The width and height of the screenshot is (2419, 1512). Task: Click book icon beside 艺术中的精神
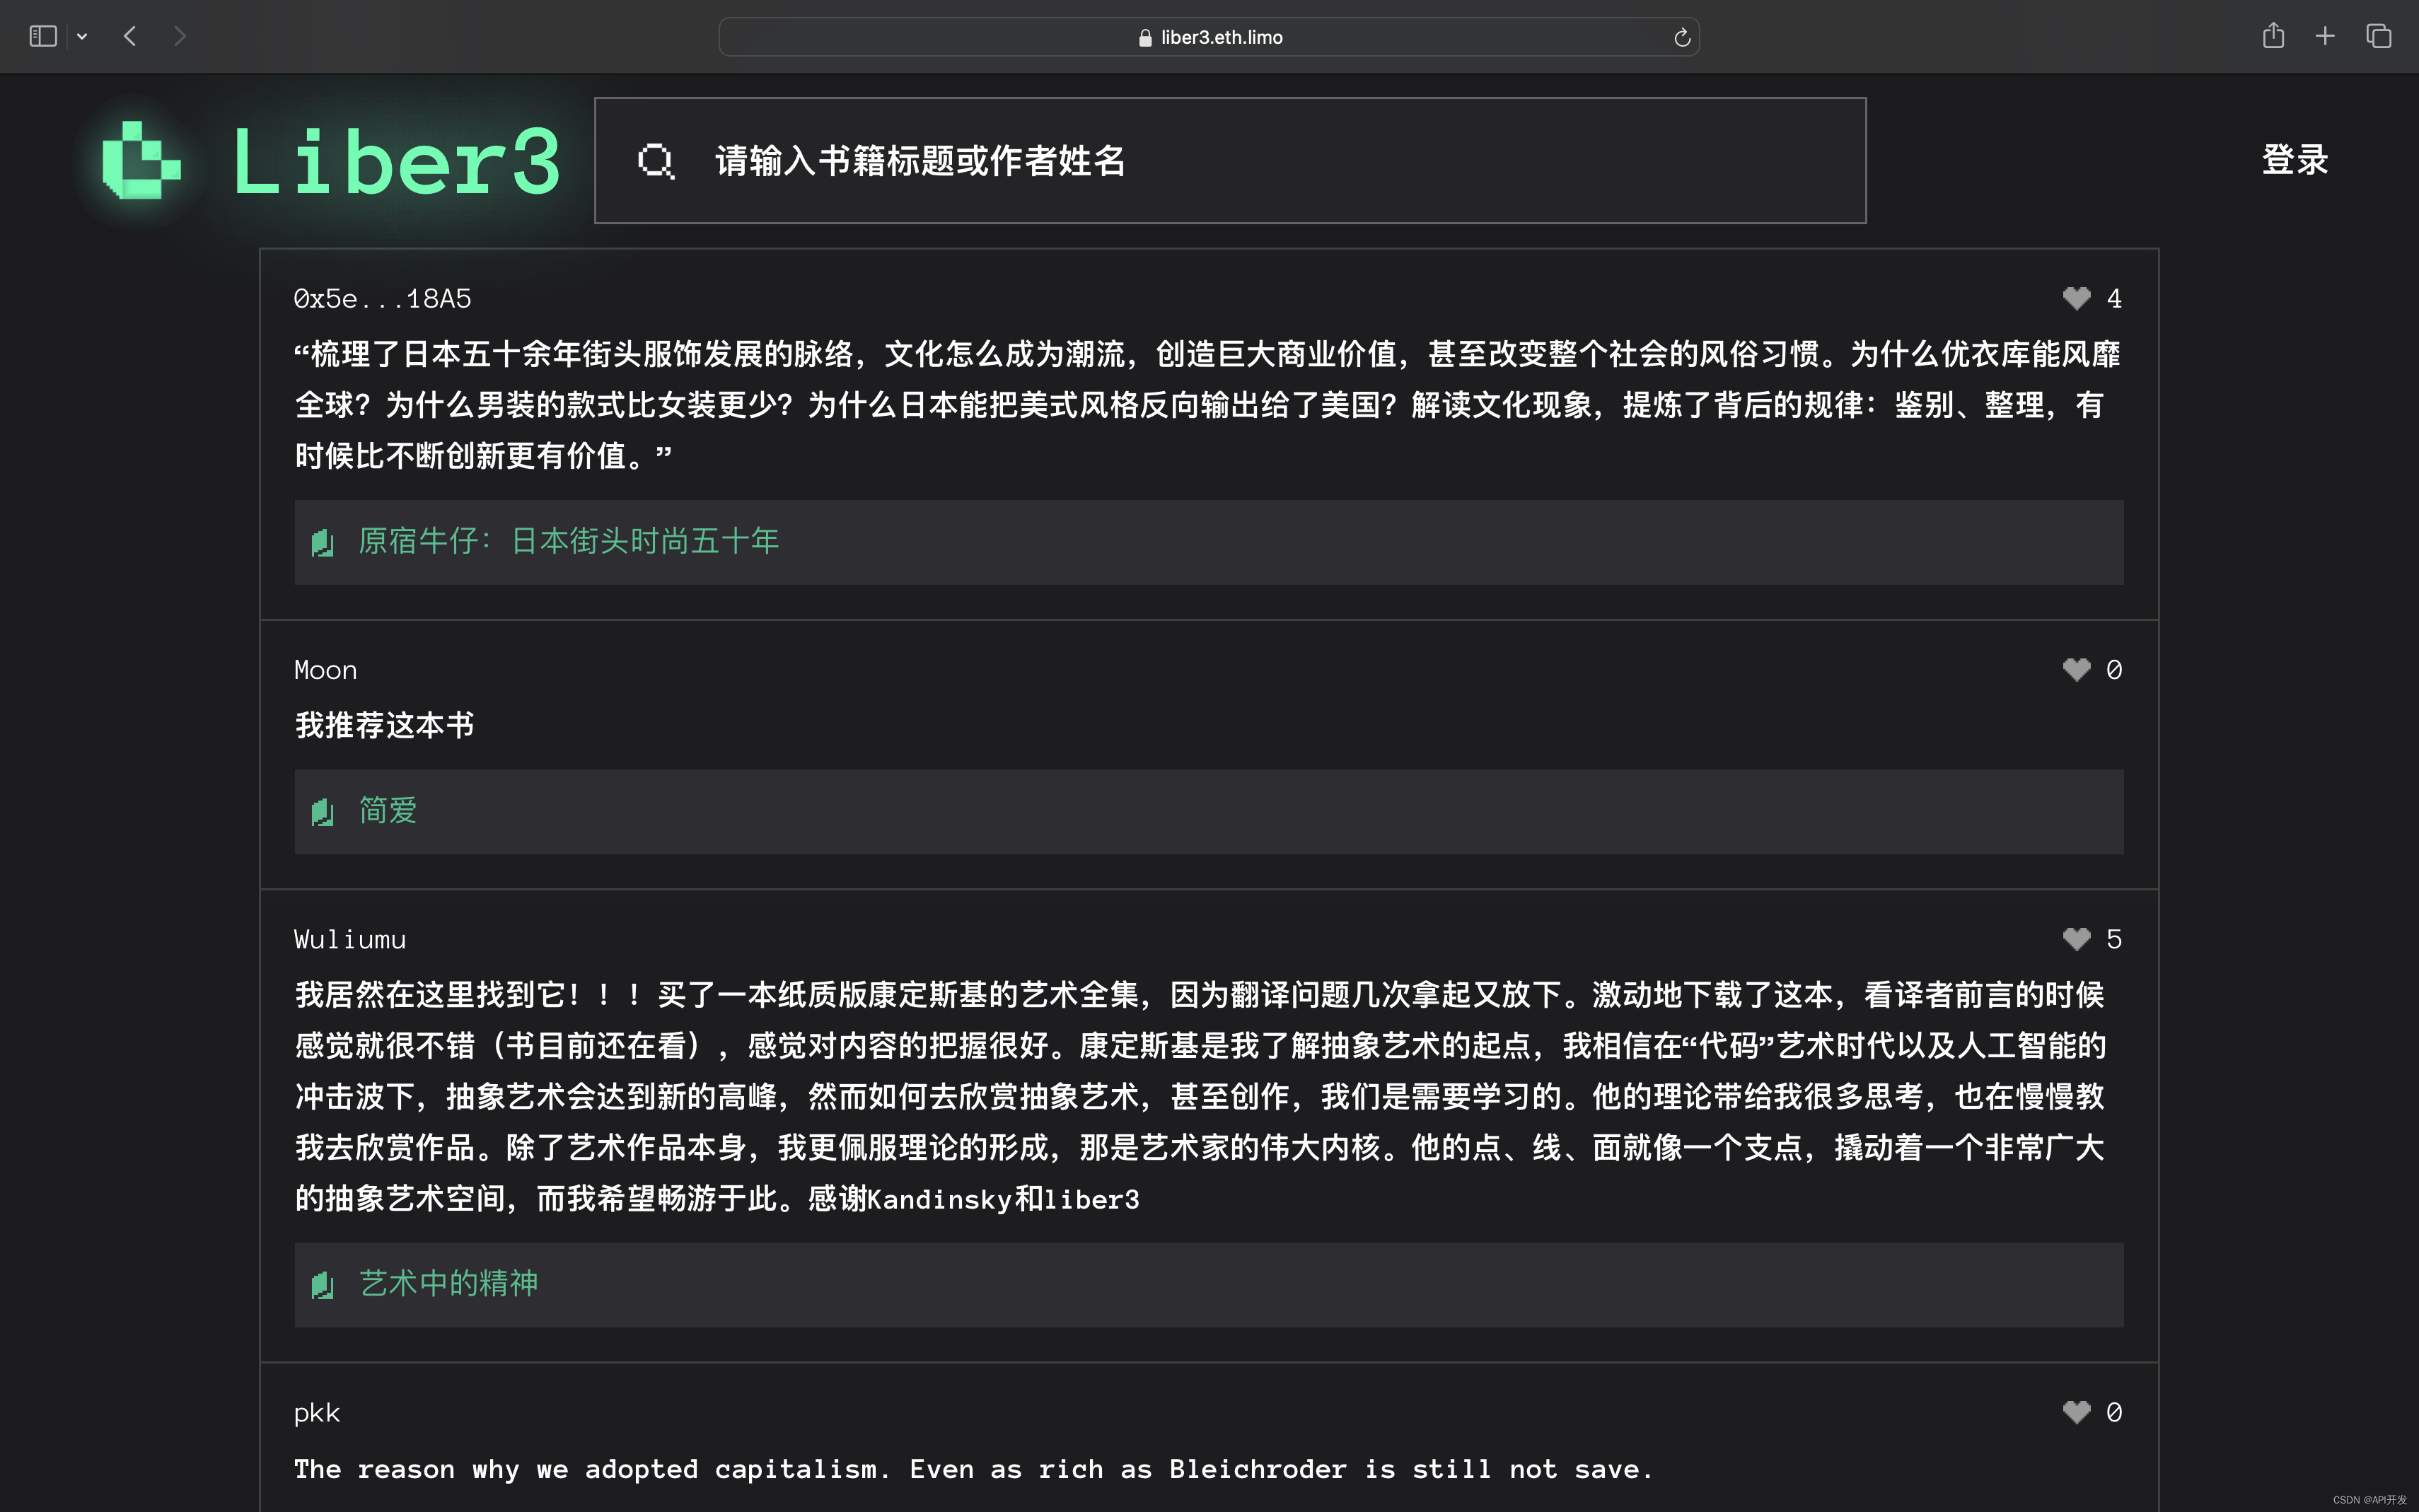click(322, 1285)
